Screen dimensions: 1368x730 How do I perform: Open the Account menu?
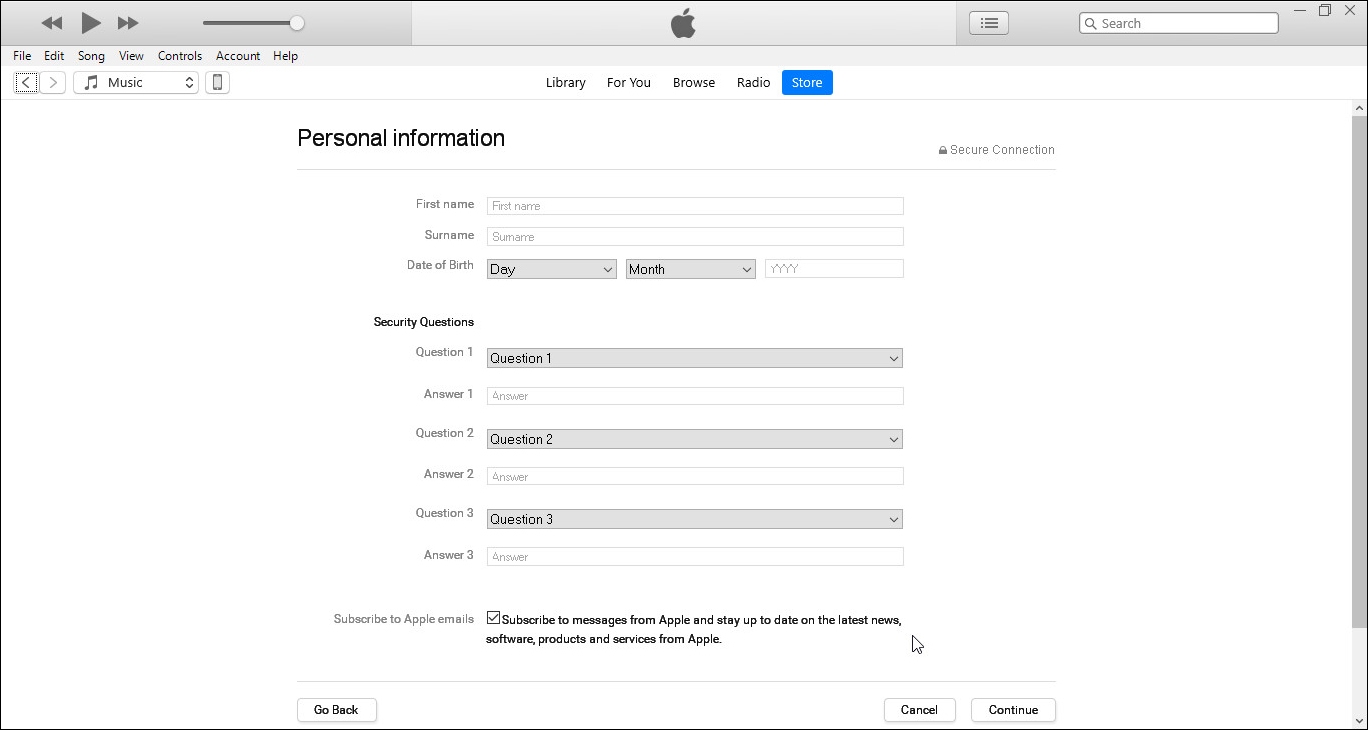(237, 56)
